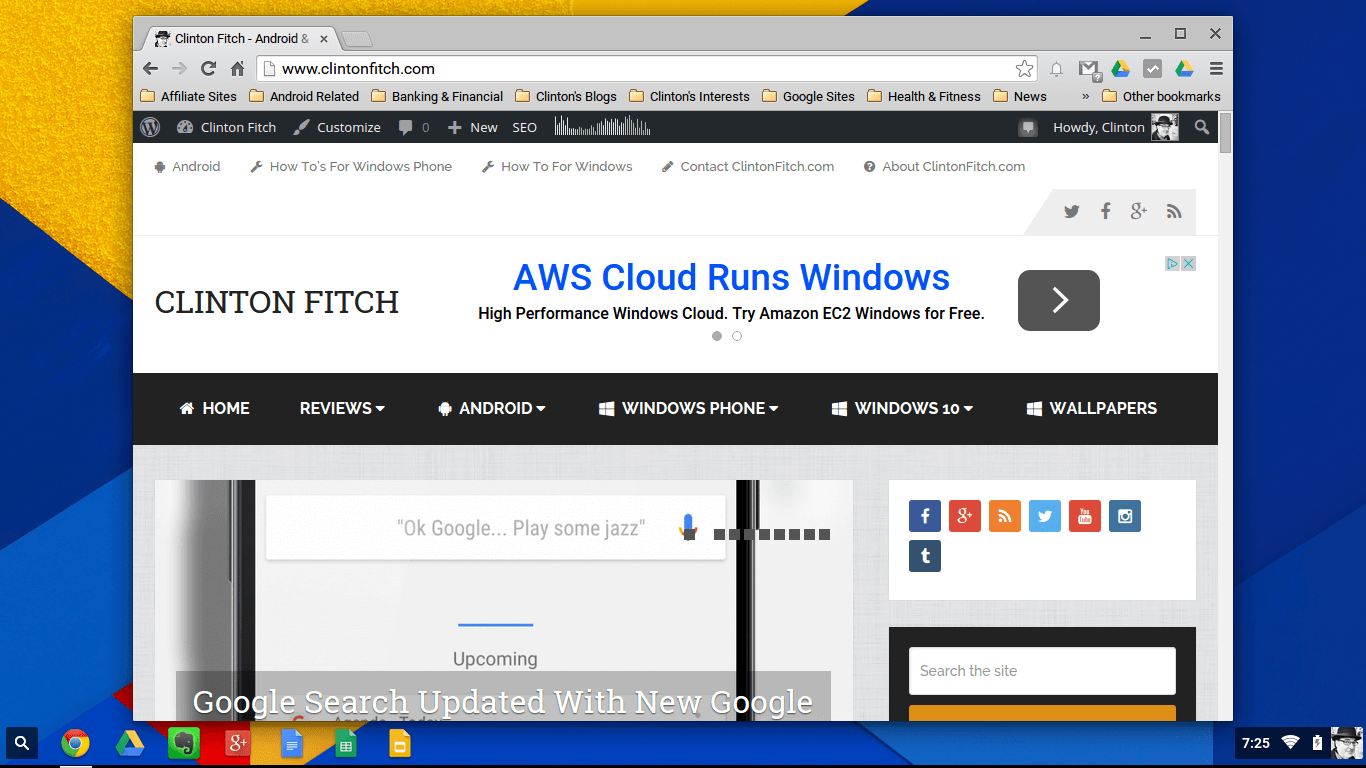Open Customize in the admin bar
This screenshot has height=768, width=1366.
(x=337, y=127)
